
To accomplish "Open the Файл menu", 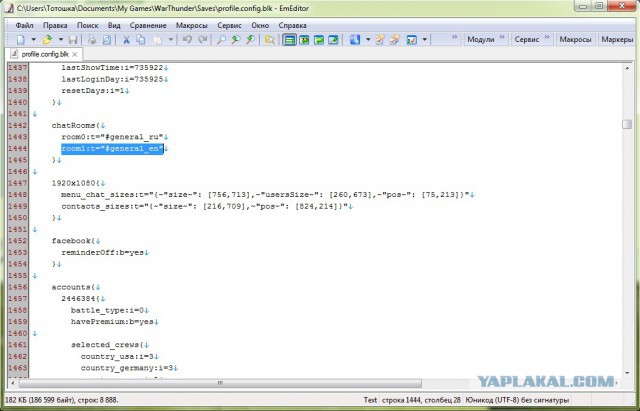I will click(24, 25).
